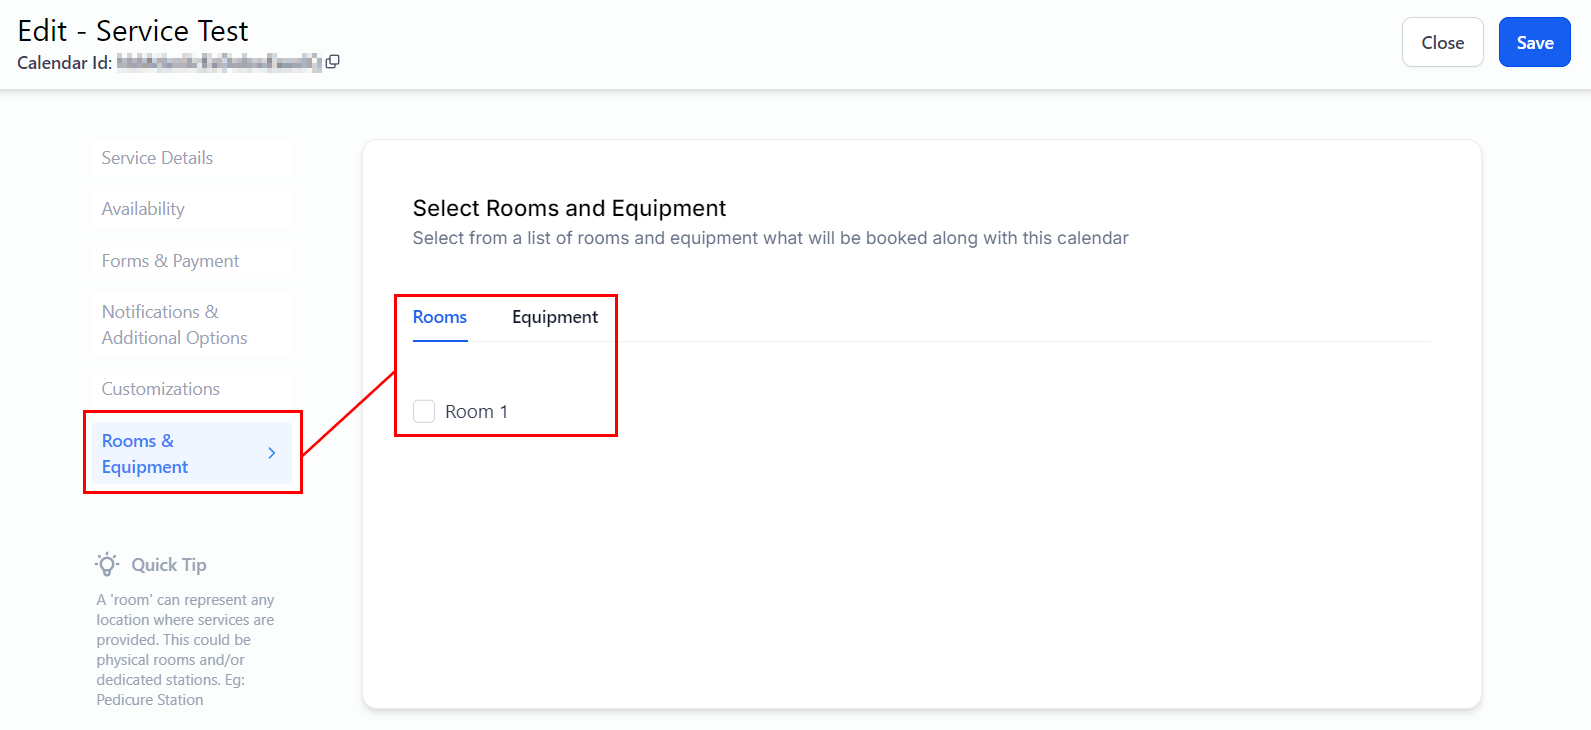Click the Select Rooms and Equipment heading

tap(569, 208)
